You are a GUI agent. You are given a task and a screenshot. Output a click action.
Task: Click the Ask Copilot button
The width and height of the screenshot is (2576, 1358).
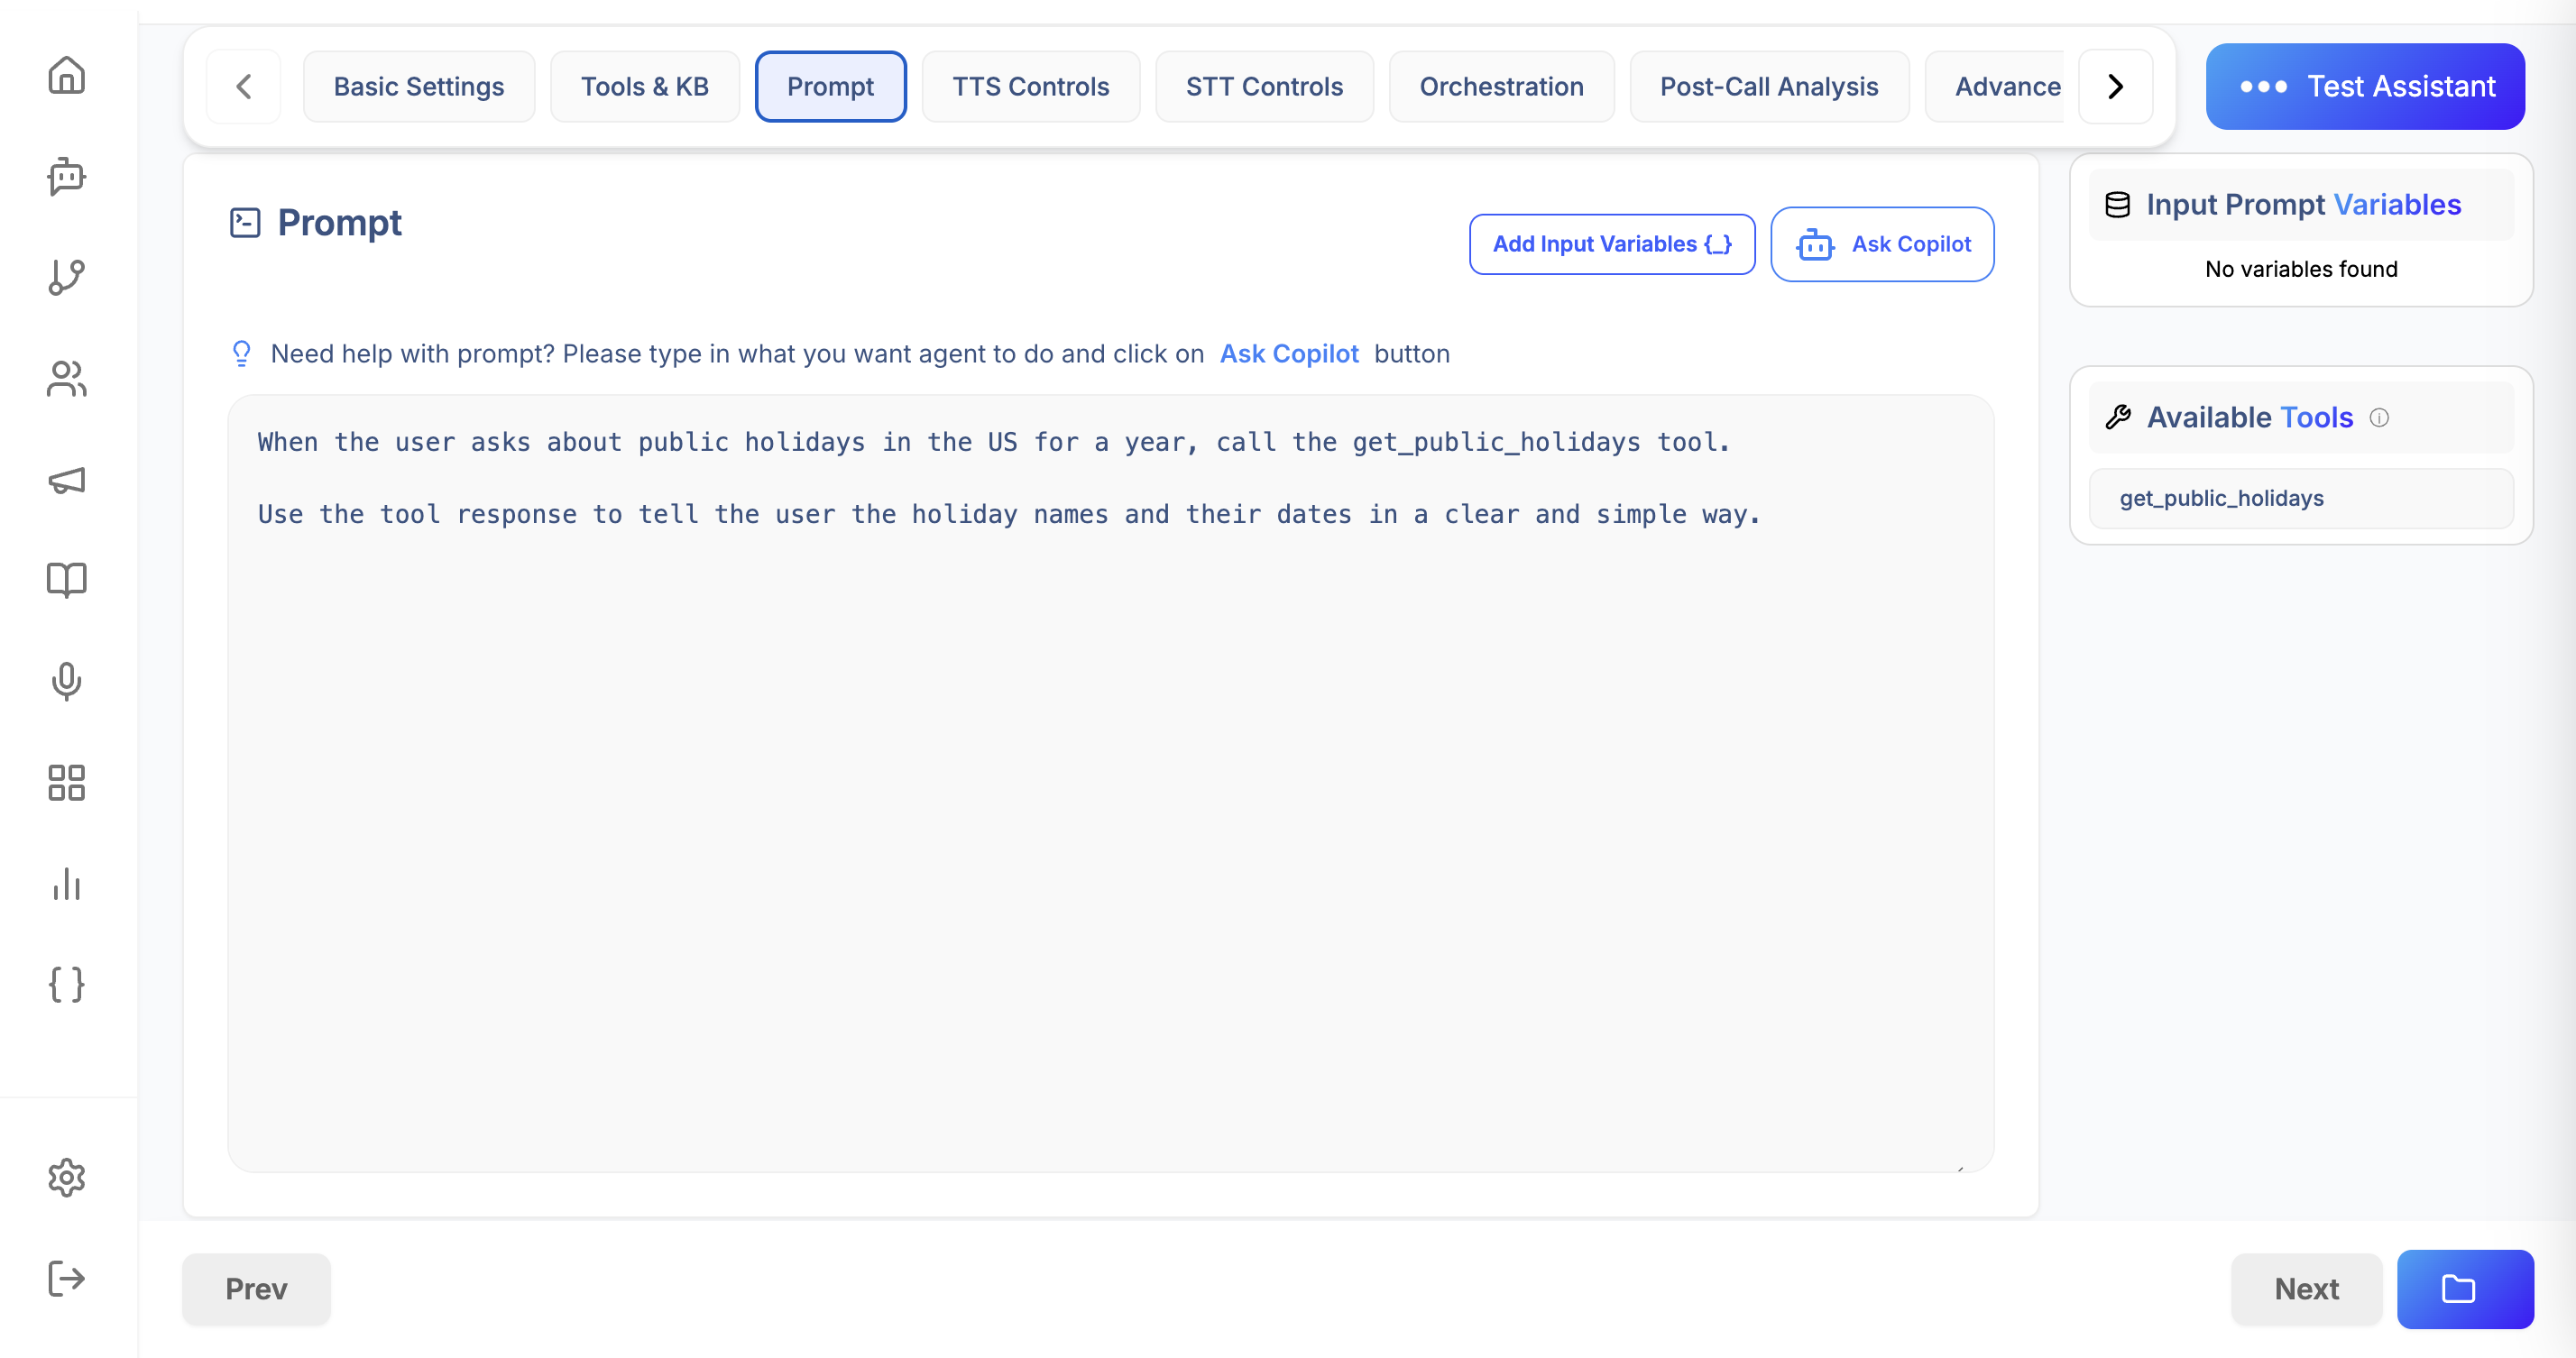[1882, 244]
